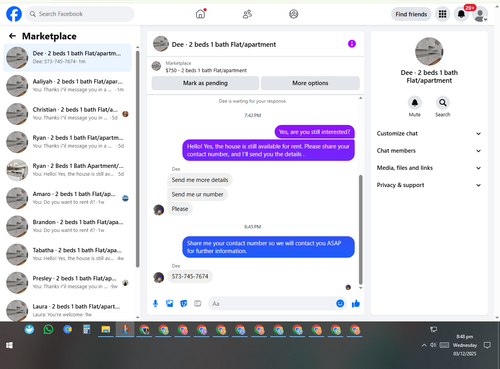Image resolution: width=500 pixels, height=369 pixels.
Task: Open the Facebook Home feed icon
Action: (x=200, y=14)
